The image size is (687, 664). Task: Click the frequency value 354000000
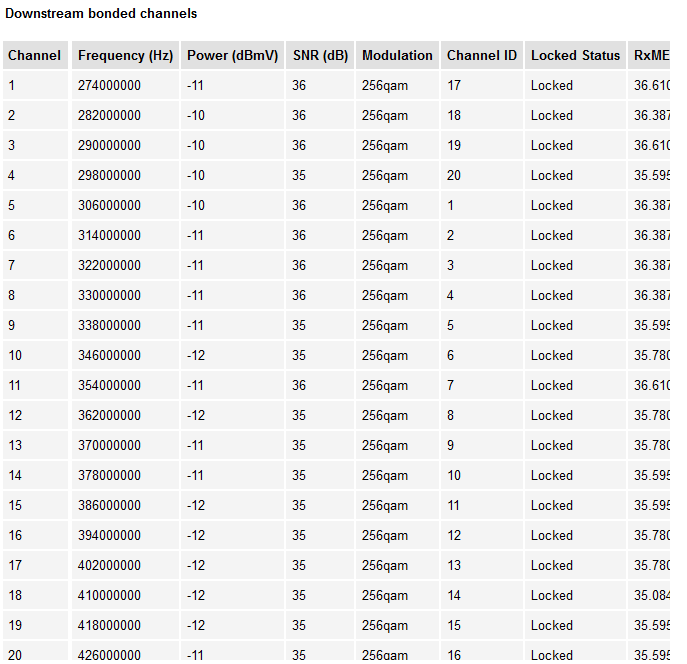coord(109,386)
